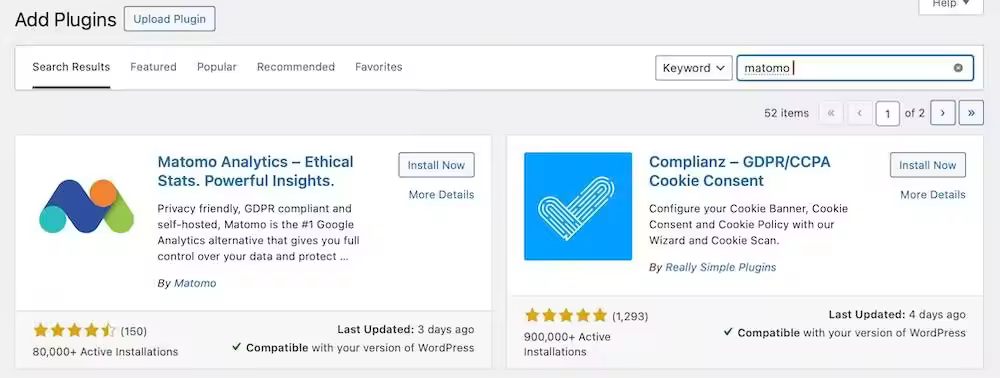Switch to the Featured tab
This screenshot has width=1000, height=378.
tap(153, 67)
